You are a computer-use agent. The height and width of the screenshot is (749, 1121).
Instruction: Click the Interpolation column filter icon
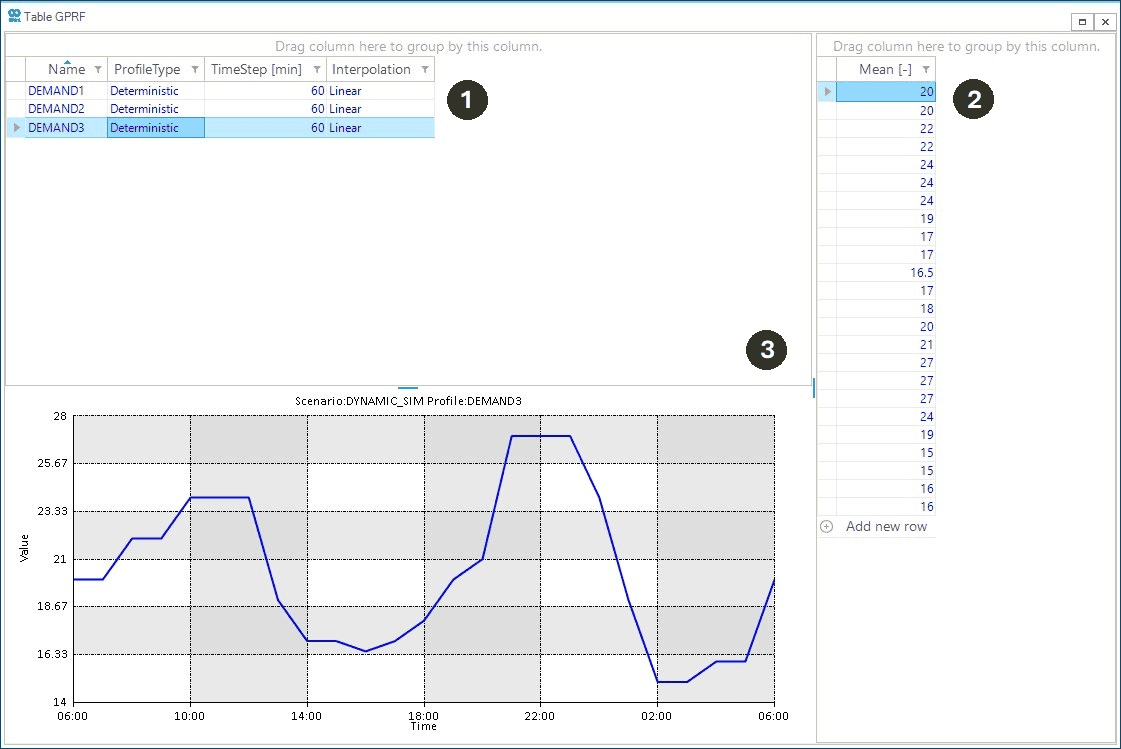click(x=425, y=70)
